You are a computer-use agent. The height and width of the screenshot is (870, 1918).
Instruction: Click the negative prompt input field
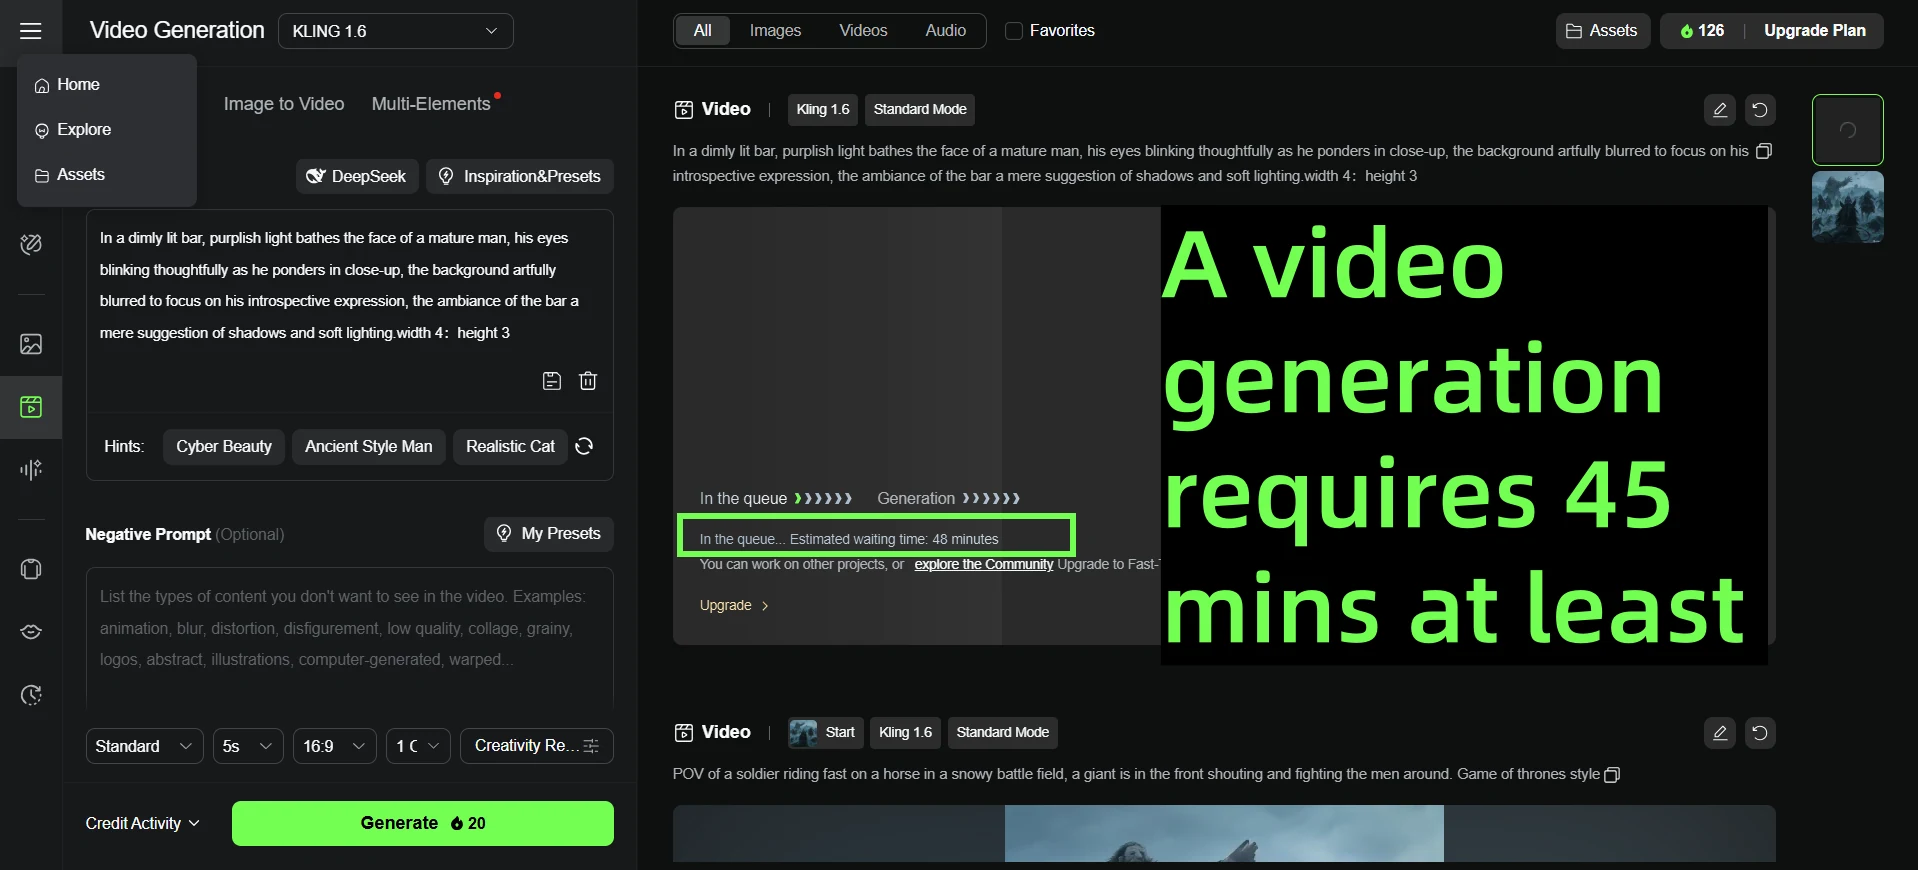[x=349, y=636]
